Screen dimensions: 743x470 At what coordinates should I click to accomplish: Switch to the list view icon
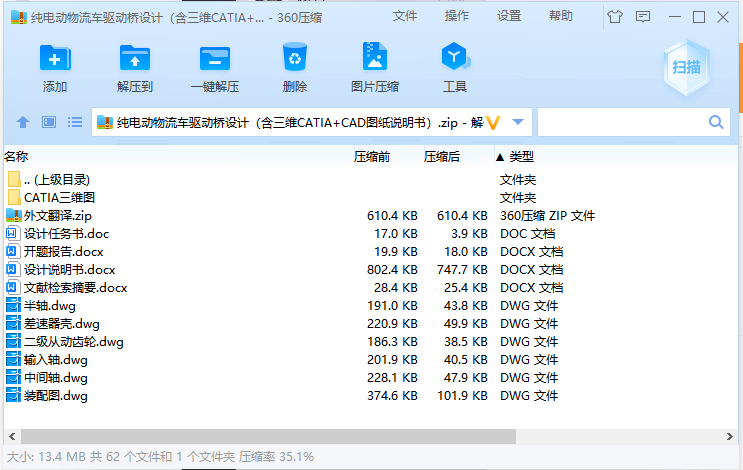pos(75,122)
